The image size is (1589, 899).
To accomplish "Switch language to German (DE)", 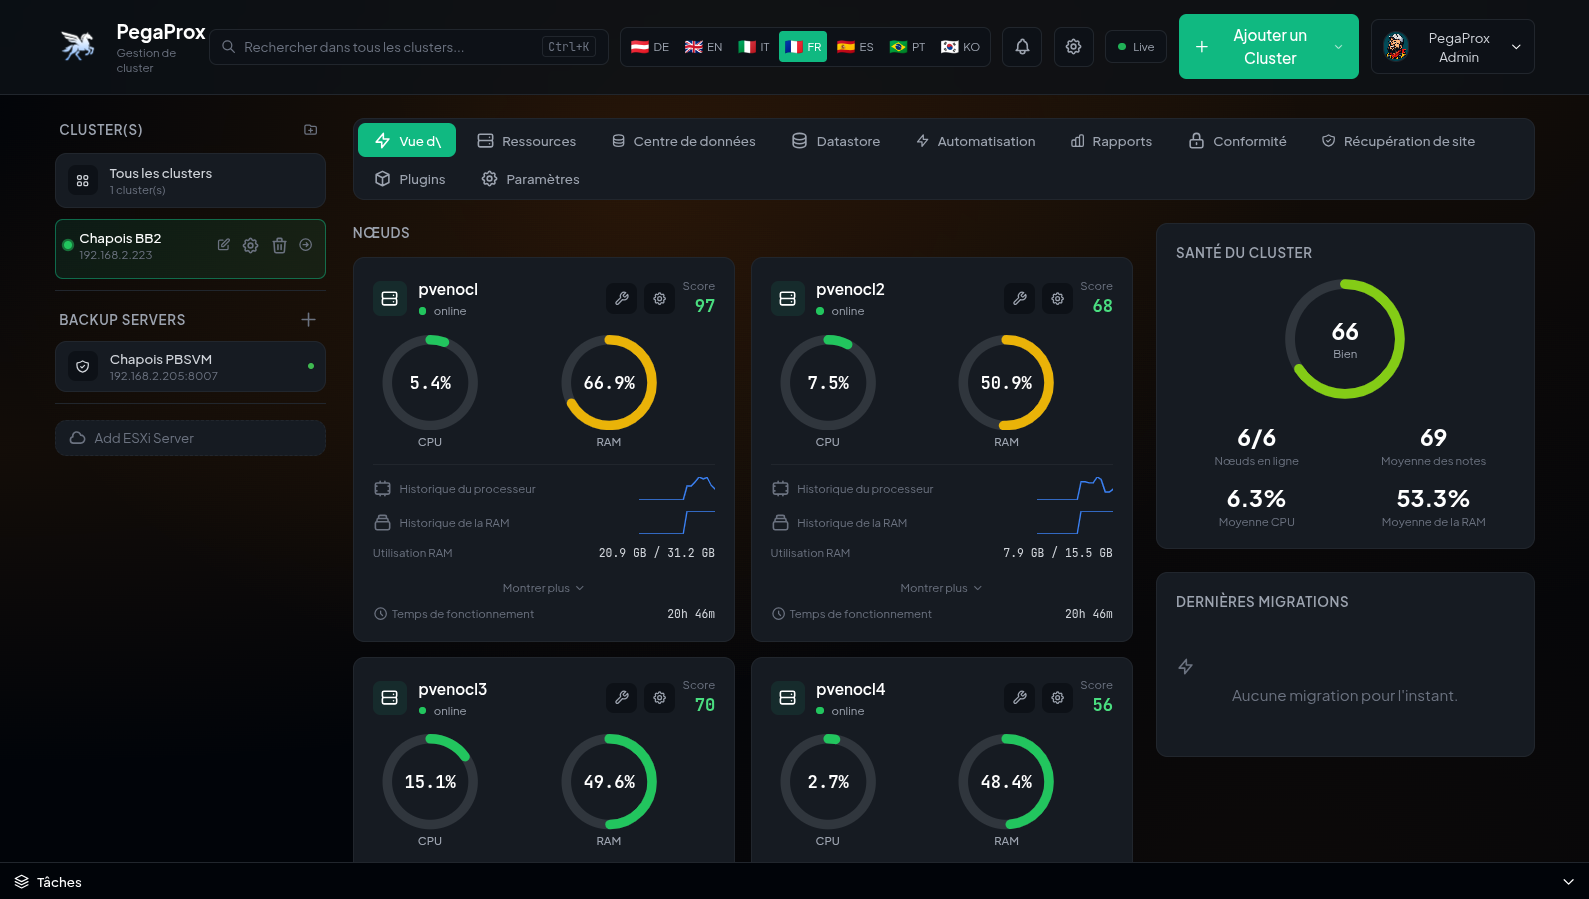I will click(650, 47).
